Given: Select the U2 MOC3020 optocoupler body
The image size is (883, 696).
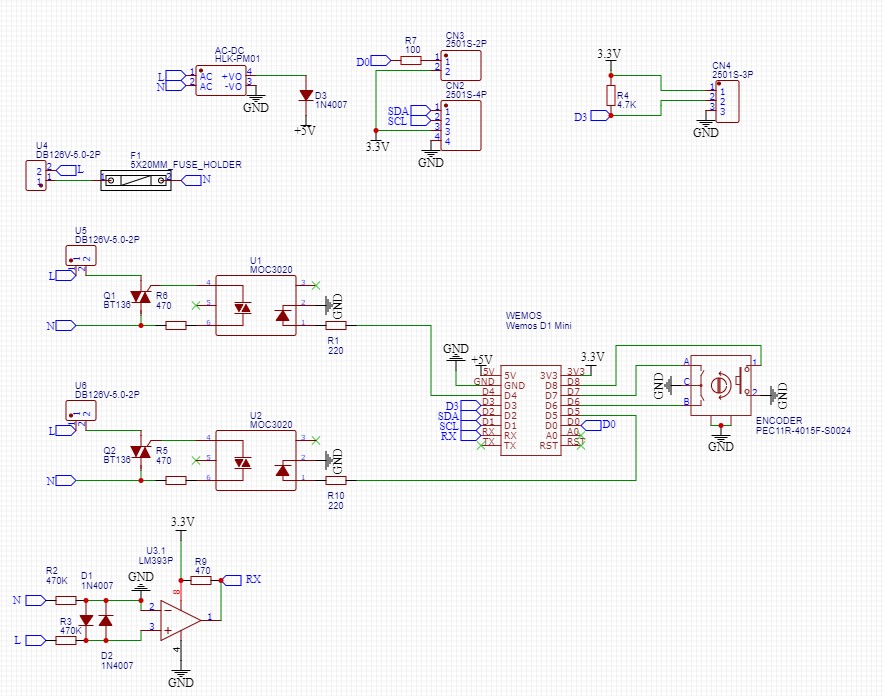Looking at the screenshot, I should (x=256, y=461).
